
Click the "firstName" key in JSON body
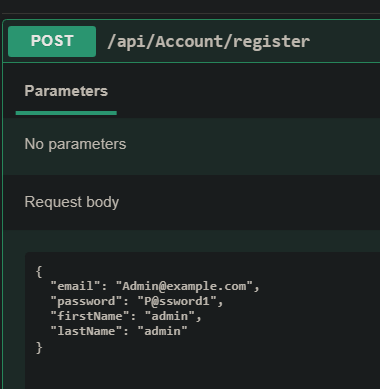click(90, 316)
